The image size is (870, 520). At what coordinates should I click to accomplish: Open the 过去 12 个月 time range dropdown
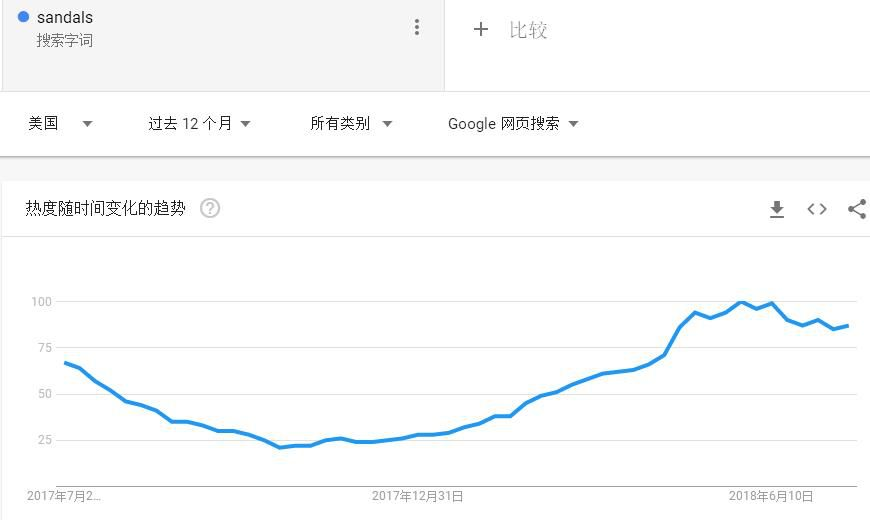click(x=199, y=124)
